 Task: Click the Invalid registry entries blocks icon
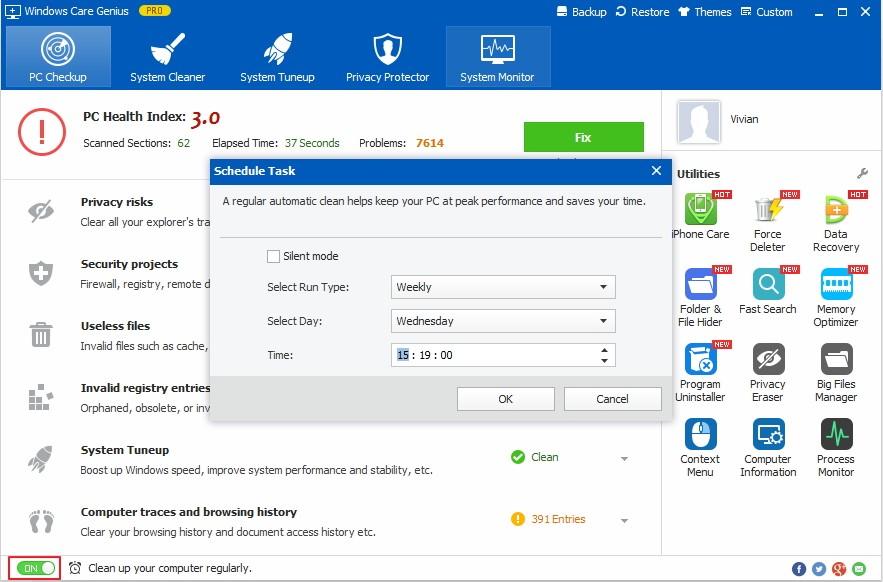(x=41, y=397)
